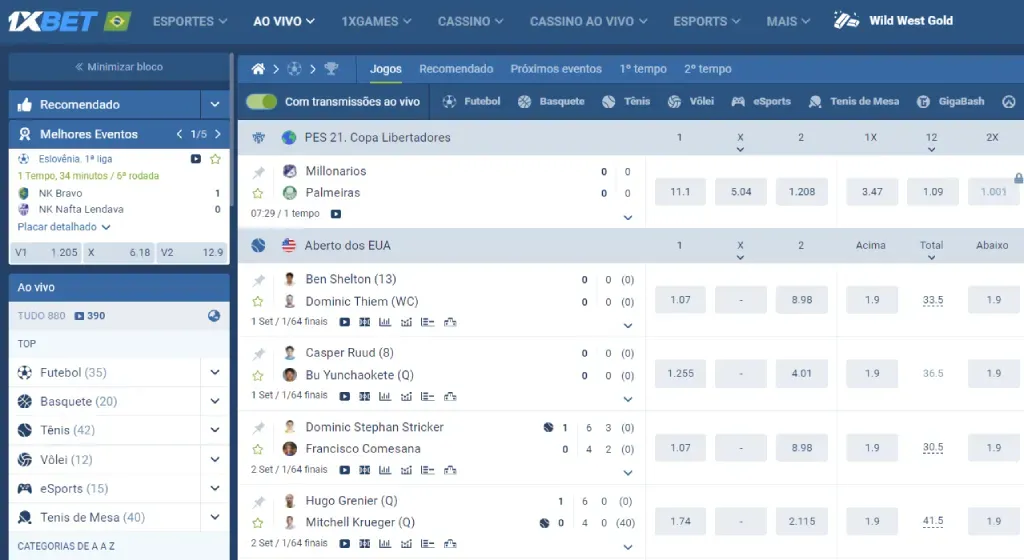This screenshot has width=1024, height=560.
Task: Filter live events by GigaBash
Action: point(950,101)
